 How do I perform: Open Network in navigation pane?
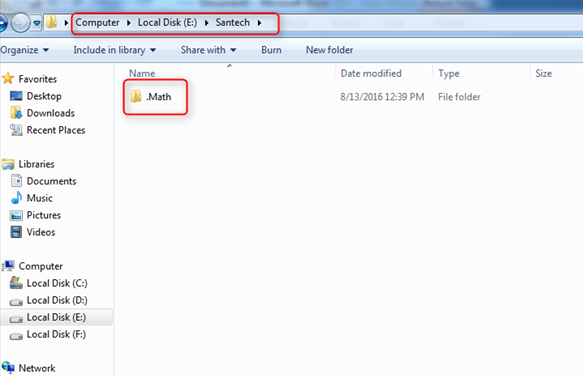[37, 368]
